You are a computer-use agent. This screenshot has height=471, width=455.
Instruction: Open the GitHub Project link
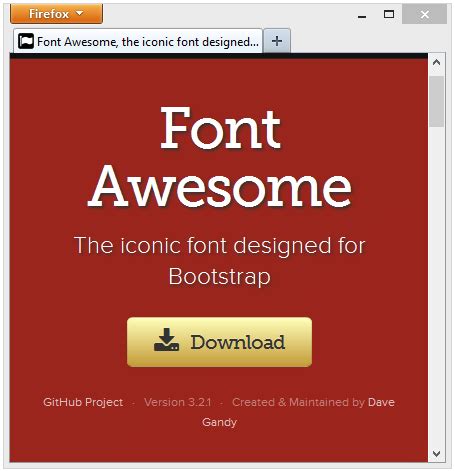pos(83,402)
